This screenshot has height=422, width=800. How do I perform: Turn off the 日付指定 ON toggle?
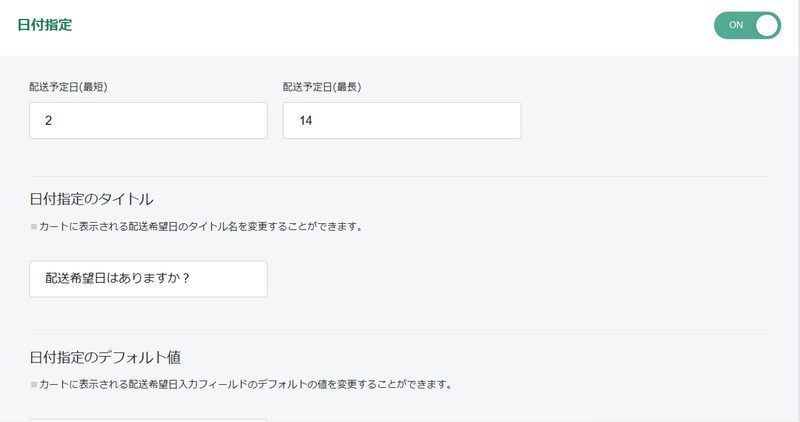tap(747, 25)
